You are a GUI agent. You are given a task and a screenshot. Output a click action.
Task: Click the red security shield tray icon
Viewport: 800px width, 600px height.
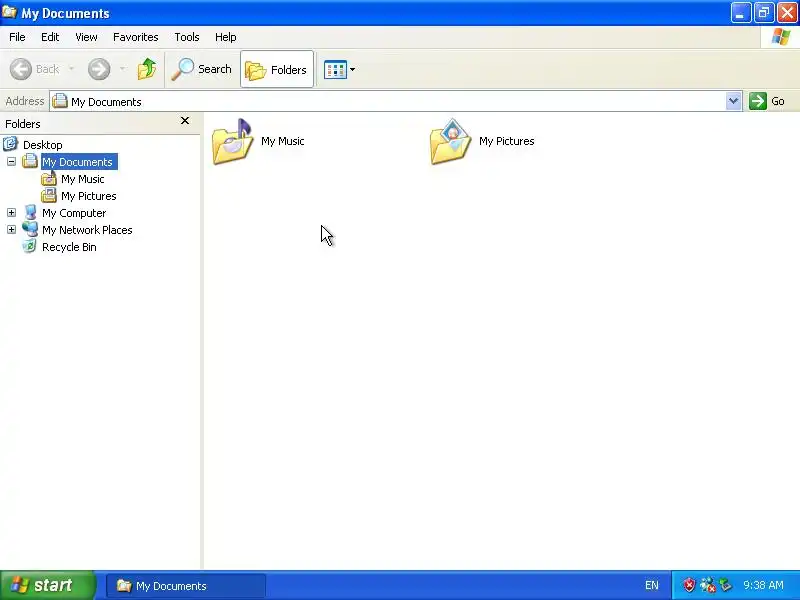click(x=689, y=585)
